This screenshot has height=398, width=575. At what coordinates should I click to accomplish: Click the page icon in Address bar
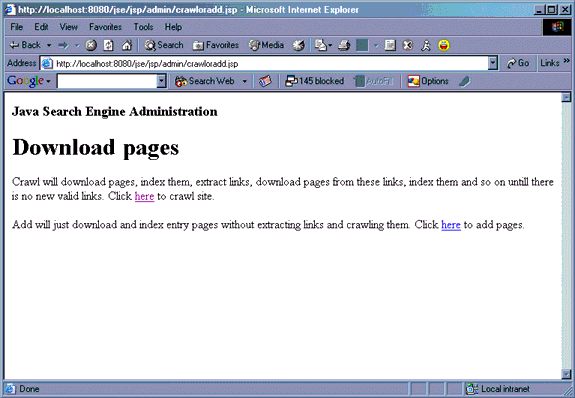[47, 63]
